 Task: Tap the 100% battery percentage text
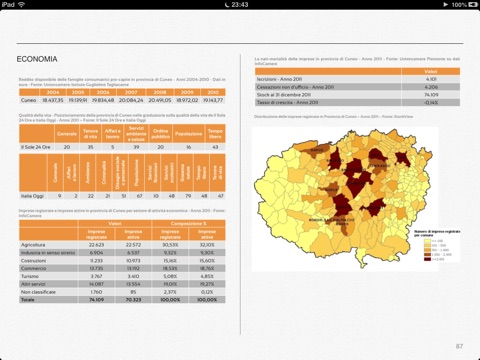(459, 5)
